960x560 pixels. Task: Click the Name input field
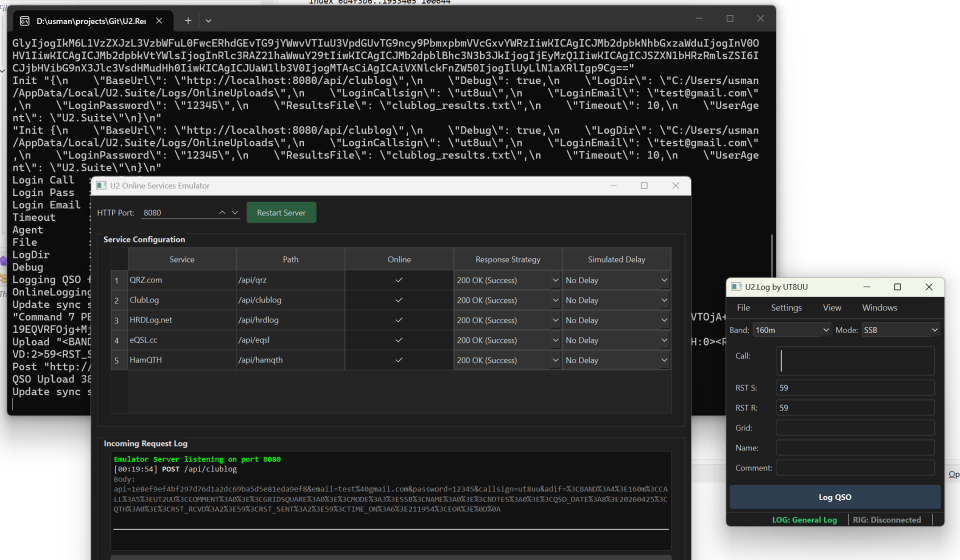pos(855,448)
